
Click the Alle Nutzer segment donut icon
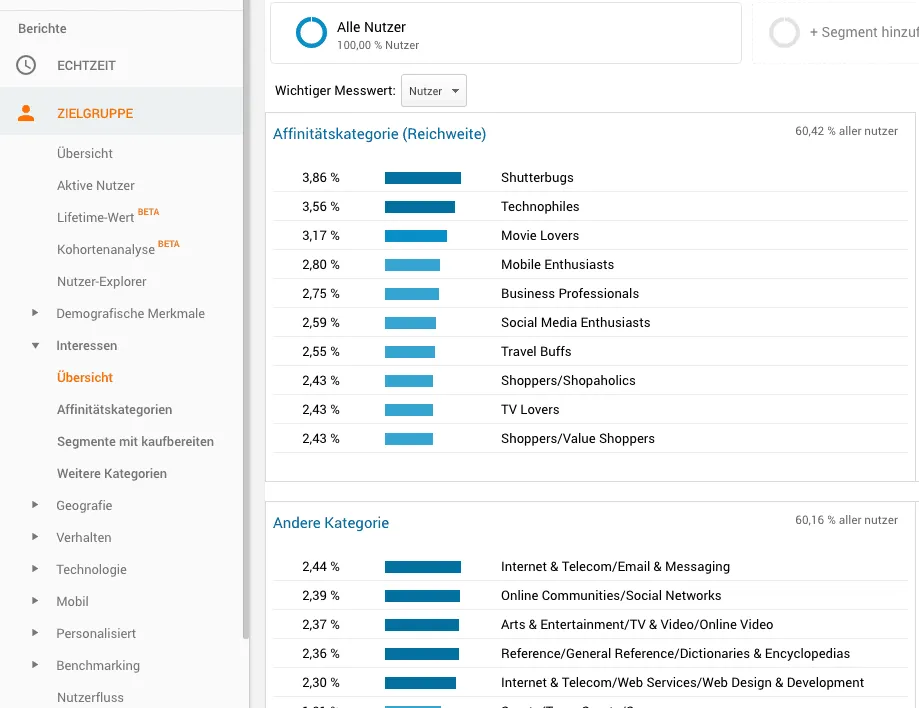(311, 32)
